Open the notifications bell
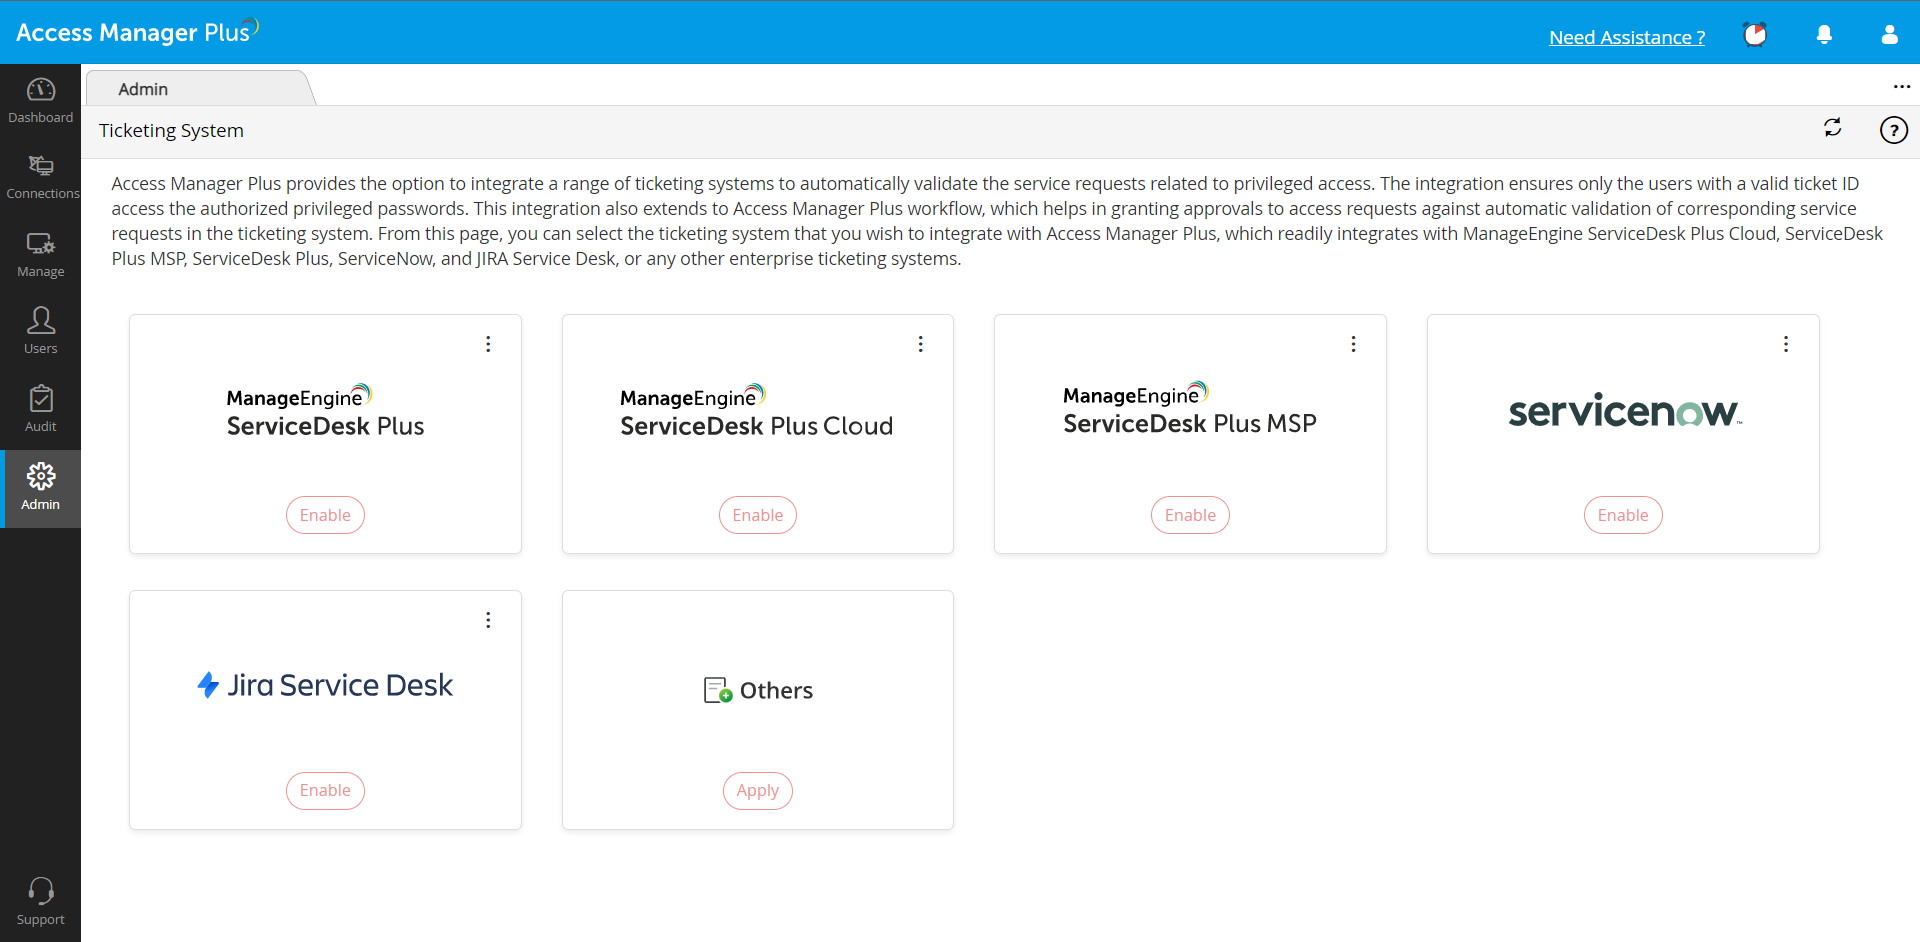1920x942 pixels. pyautogui.click(x=1824, y=35)
